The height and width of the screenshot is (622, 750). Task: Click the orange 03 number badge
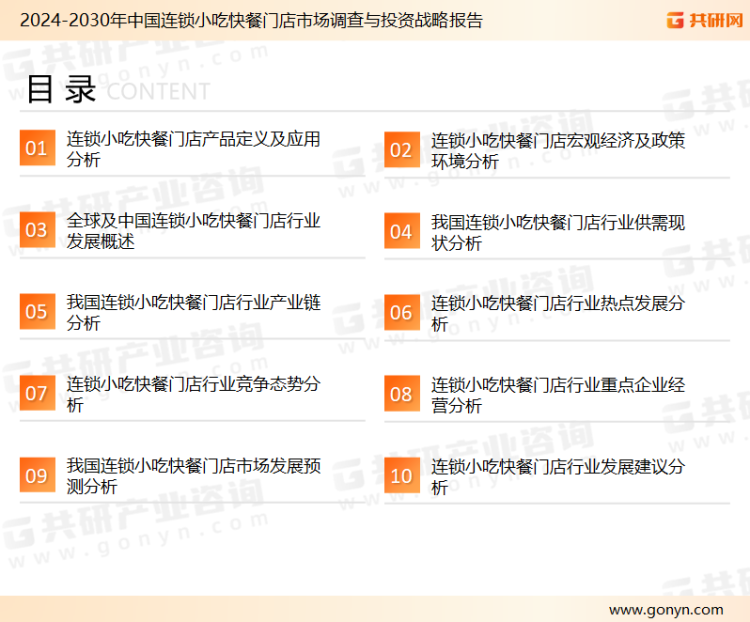click(37, 230)
